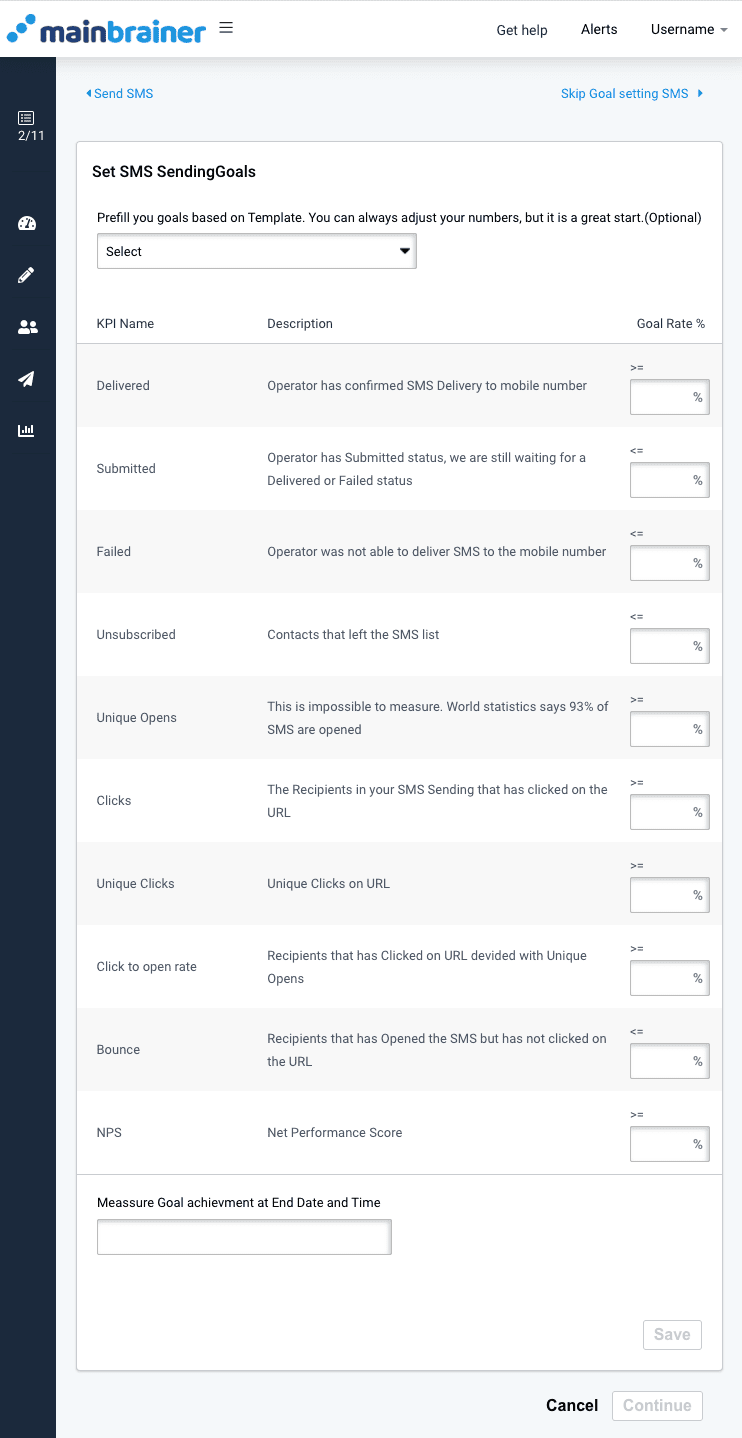Click the MainBrainer logo
The image size is (742, 1438).
click(x=106, y=30)
